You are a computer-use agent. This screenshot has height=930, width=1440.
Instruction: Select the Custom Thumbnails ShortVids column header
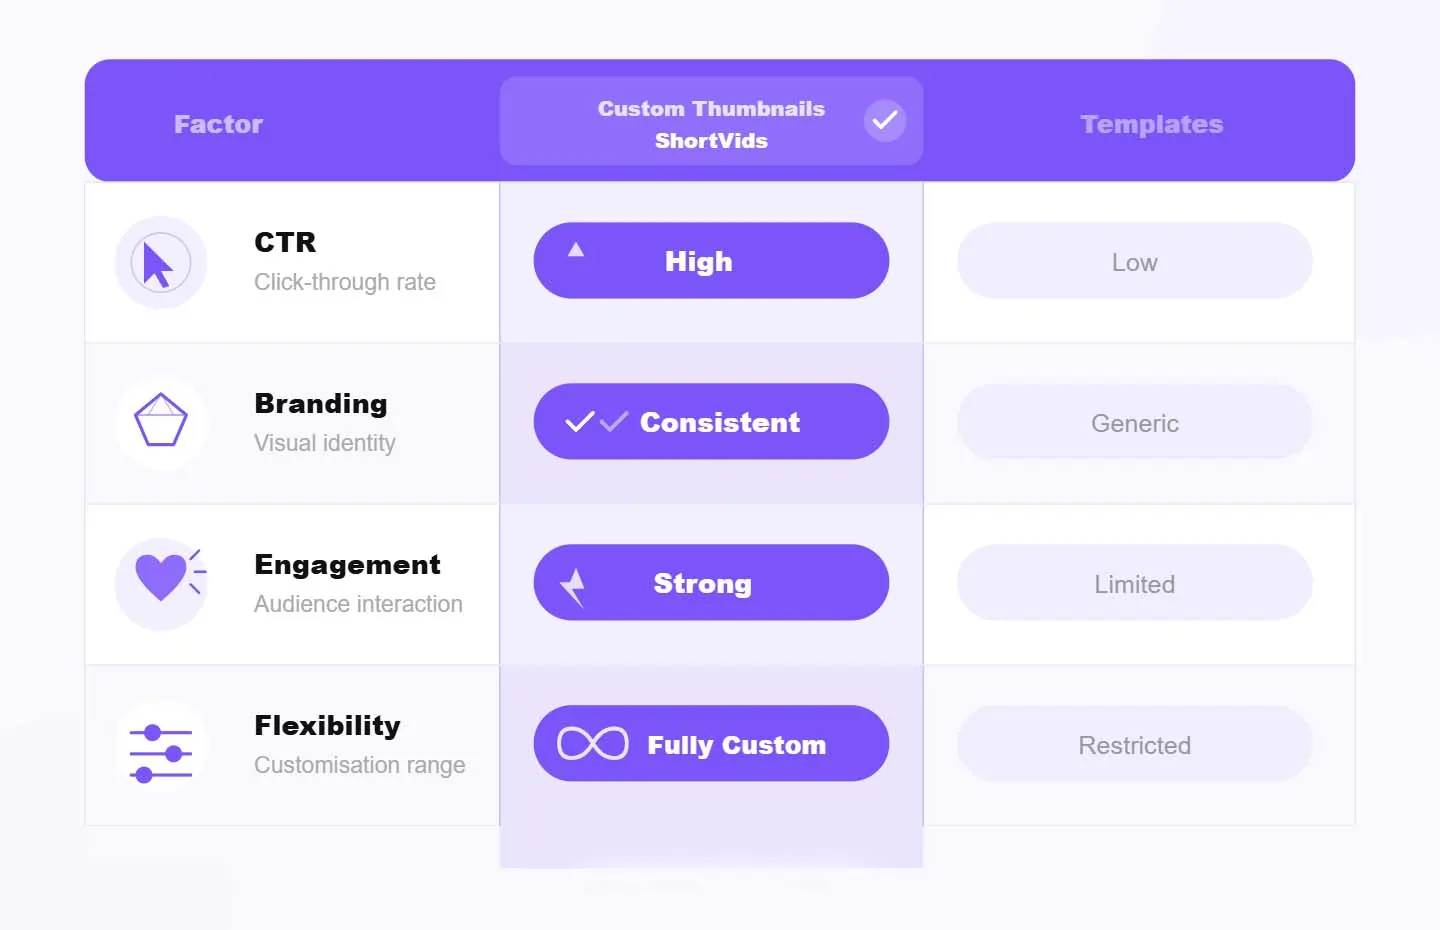coord(710,124)
